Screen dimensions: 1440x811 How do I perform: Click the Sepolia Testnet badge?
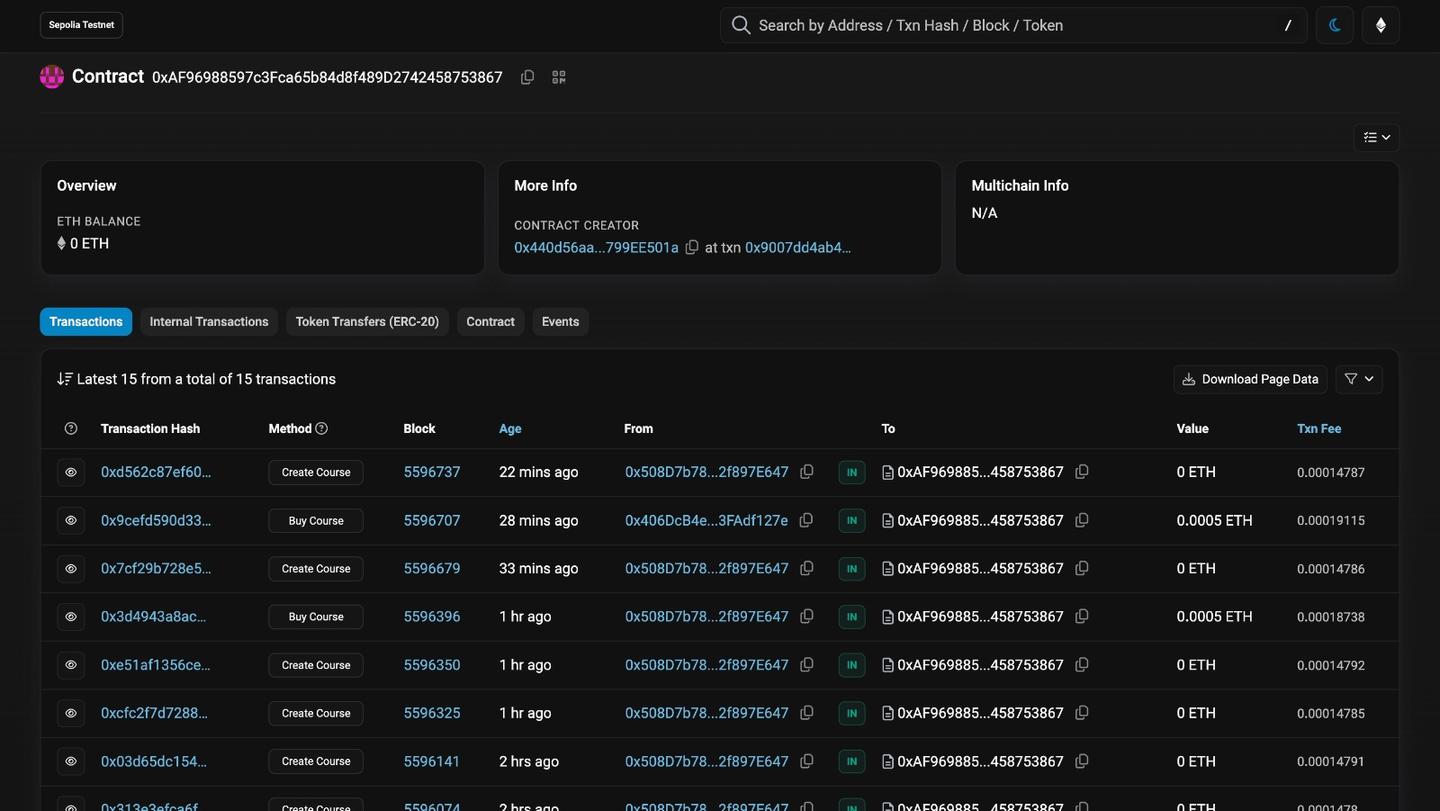pos(81,25)
